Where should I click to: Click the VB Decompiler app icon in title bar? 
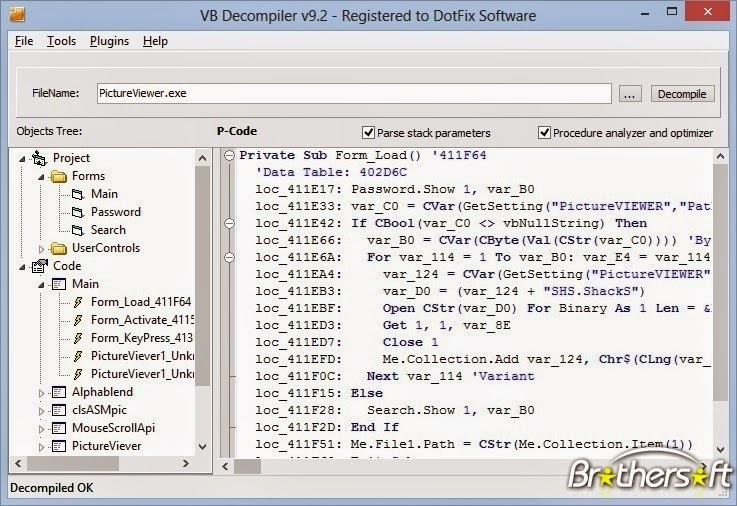[17, 14]
